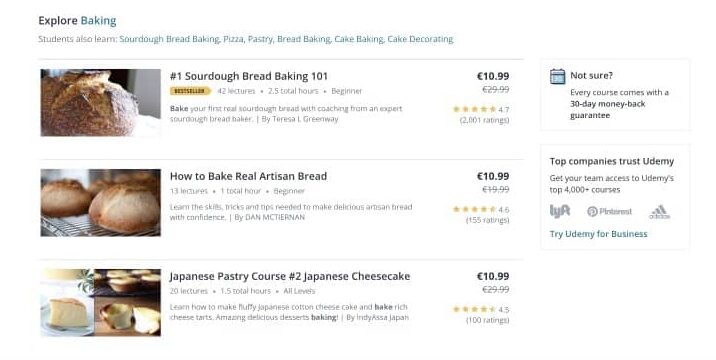Image resolution: width=716 pixels, height=360 pixels.
Task: Open the #1 Sourdough Bread Baking 101 title
Action: tap(249, 76)
